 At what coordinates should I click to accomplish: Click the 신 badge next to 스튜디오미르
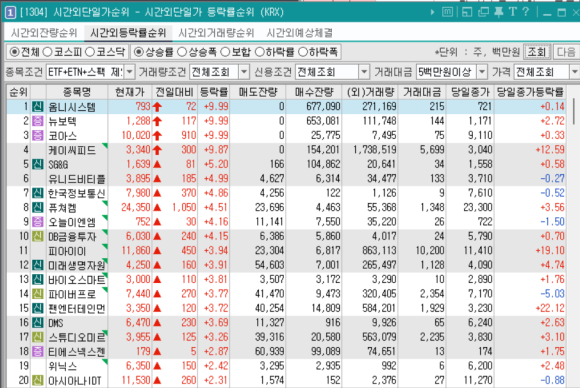38,337
